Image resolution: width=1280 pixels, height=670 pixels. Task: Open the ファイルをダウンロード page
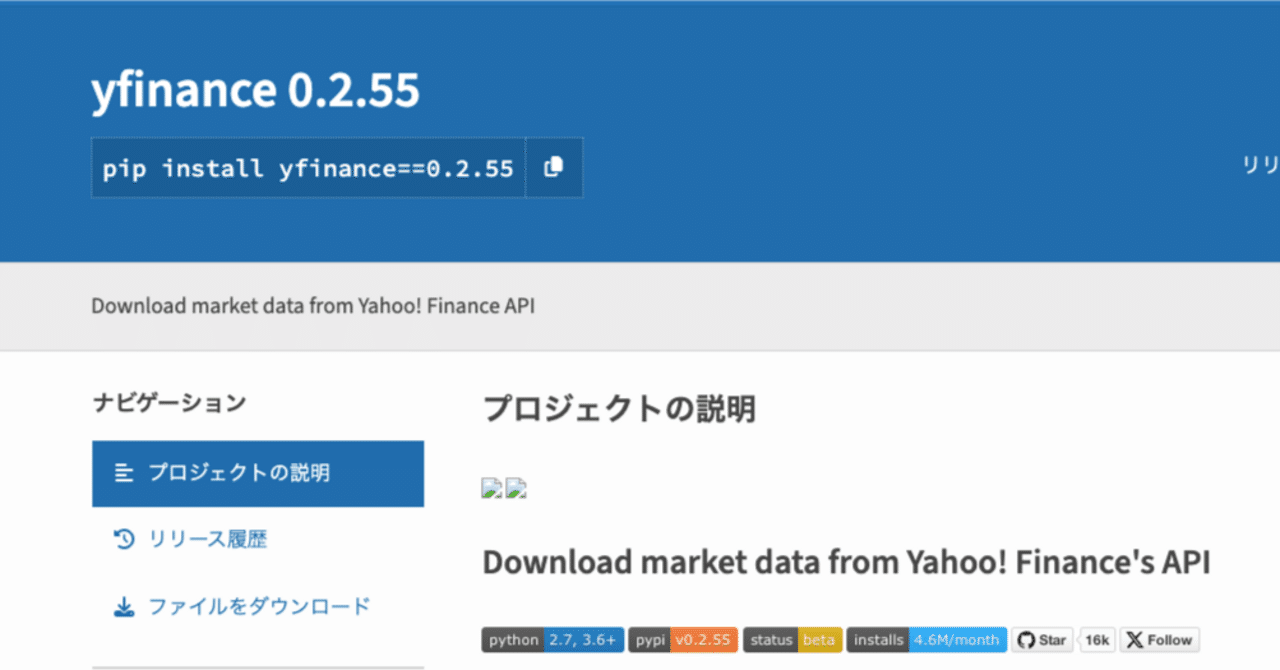pyautogui.click(x=245, y=605)
